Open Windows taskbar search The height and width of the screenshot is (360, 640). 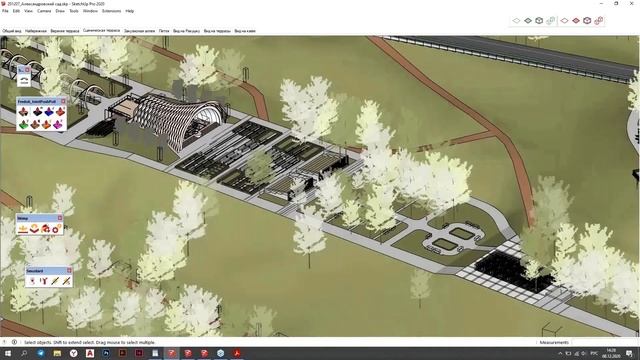tap(24, 353)
